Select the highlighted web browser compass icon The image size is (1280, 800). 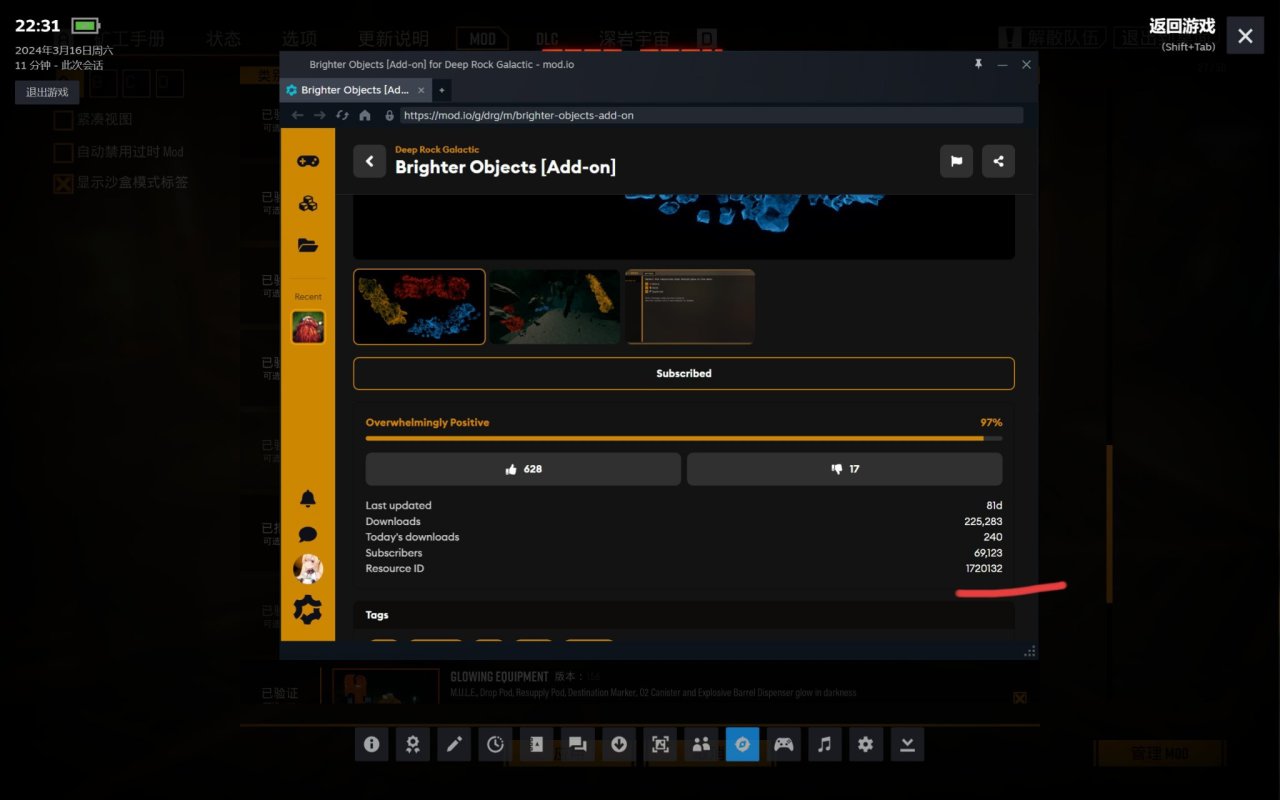pyautogui.click(x=742, y=744)
